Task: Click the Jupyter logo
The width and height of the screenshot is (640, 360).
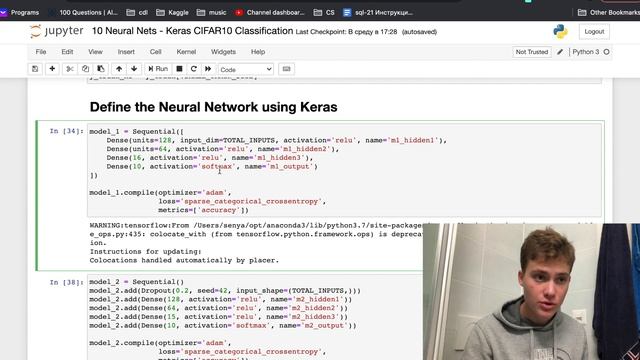Action: pos(57,31)
